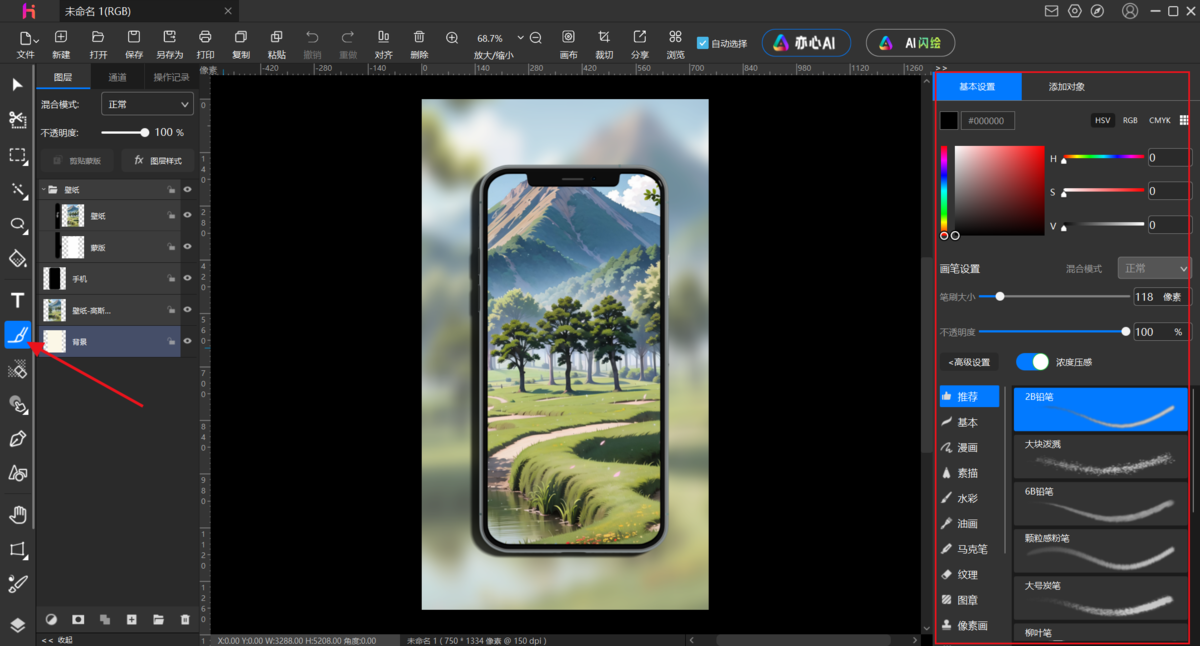This screenshot has width=1200, height=646.
Task: Click the 亦心AI button
Action: pos(805,43)
